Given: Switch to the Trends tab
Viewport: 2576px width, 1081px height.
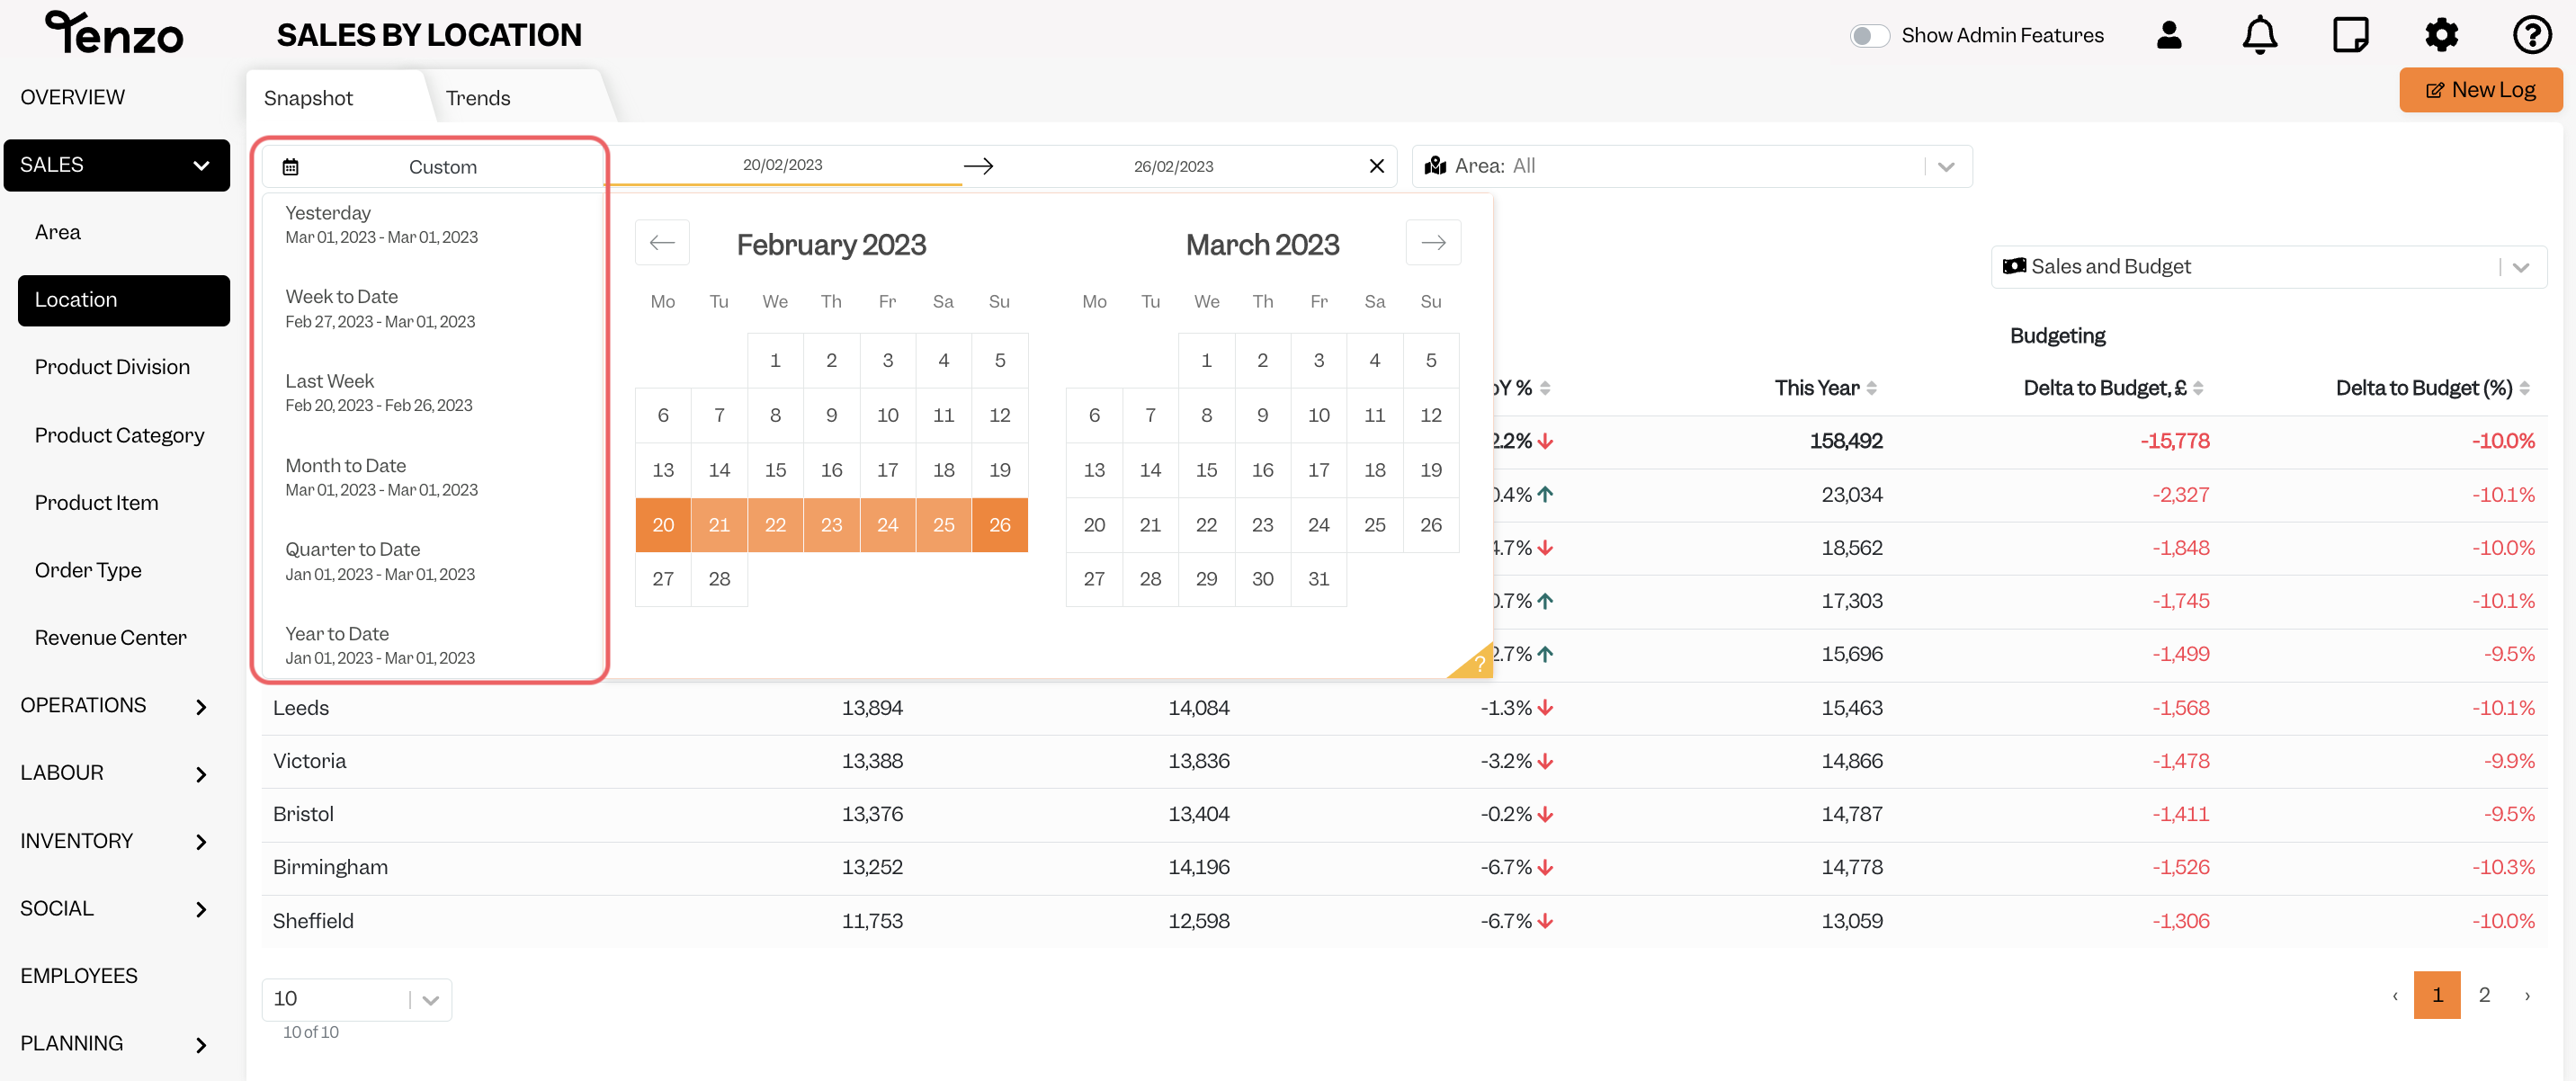Looking at the screenshot, I should [x=477, y=98].
